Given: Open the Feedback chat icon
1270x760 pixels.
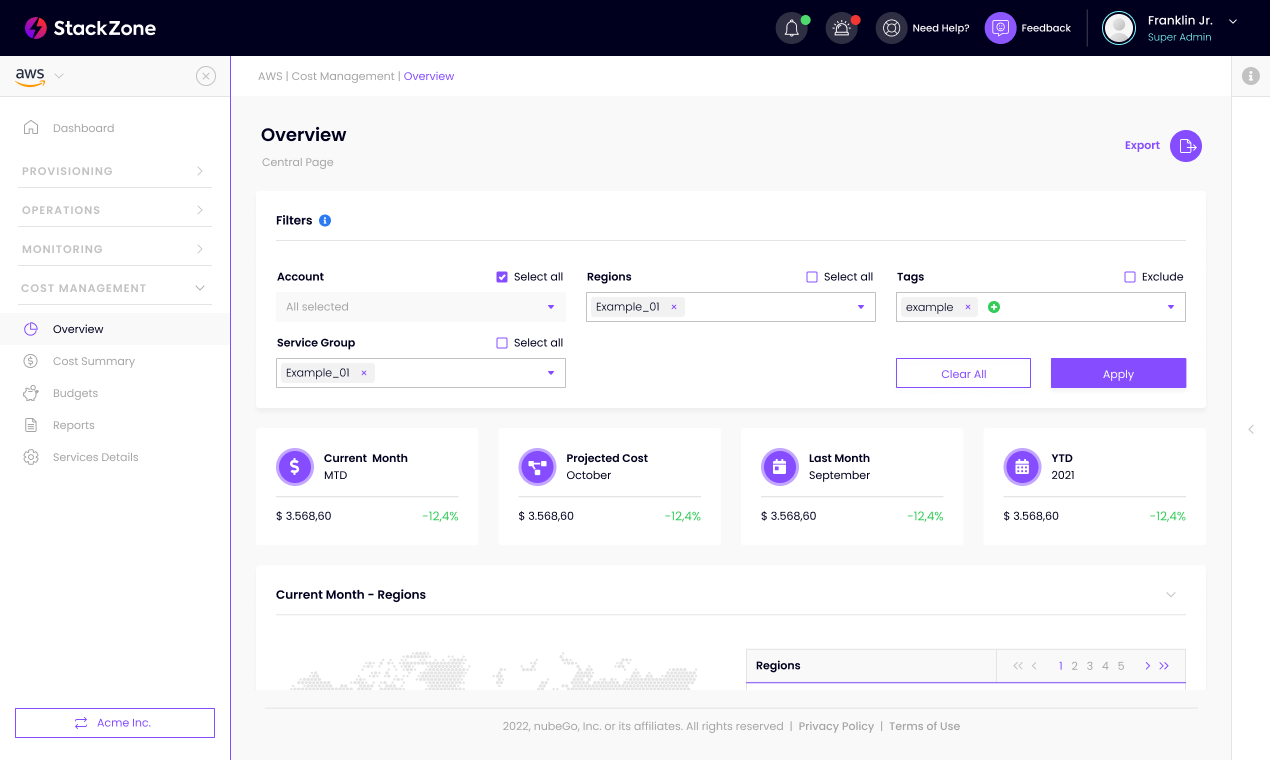Looking at the screenshot, I should [1000, 28].
